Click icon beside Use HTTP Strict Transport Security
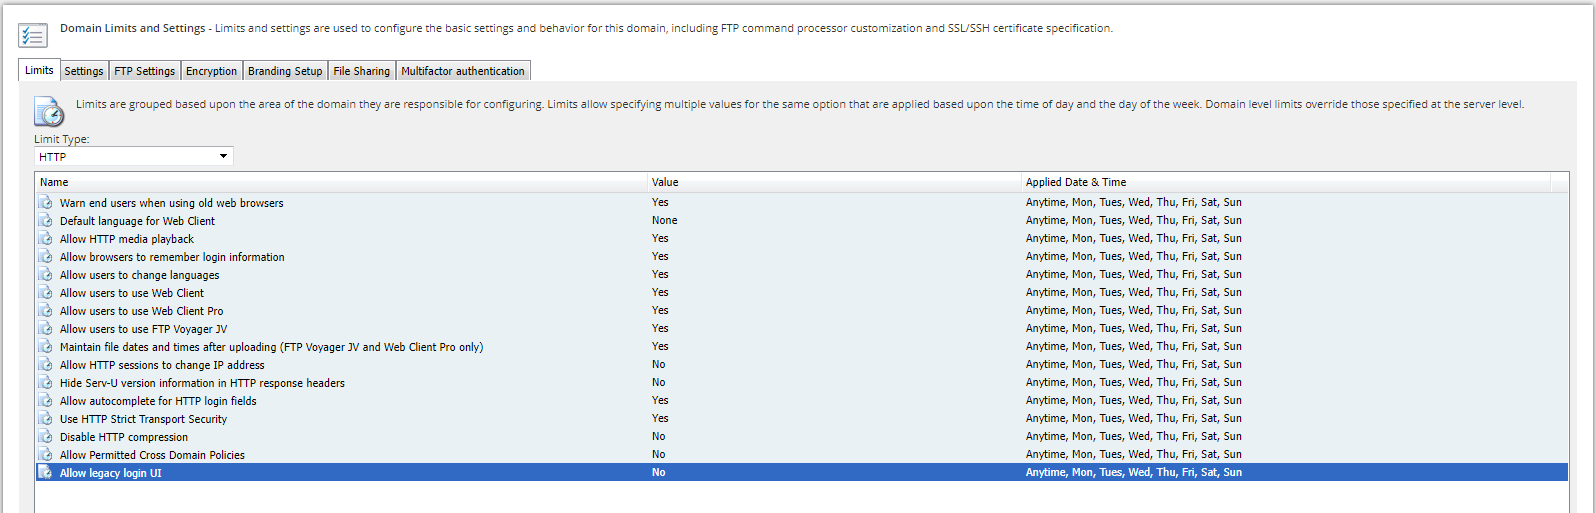 (x=45, y=419)
